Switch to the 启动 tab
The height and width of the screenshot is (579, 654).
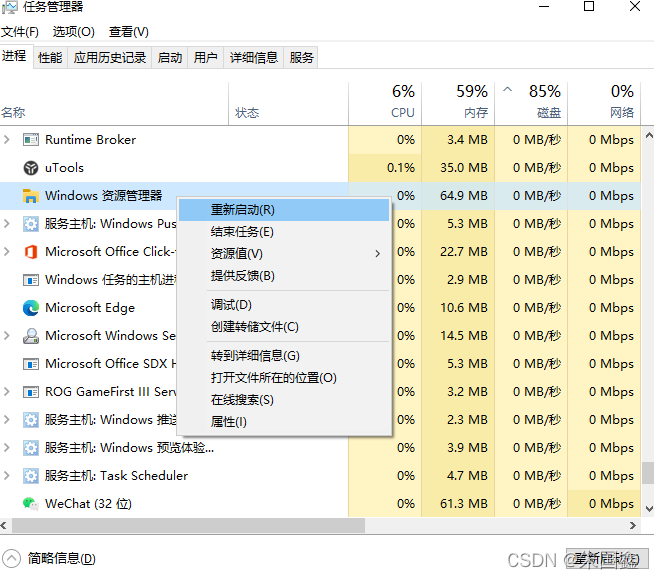click(170, 58)
